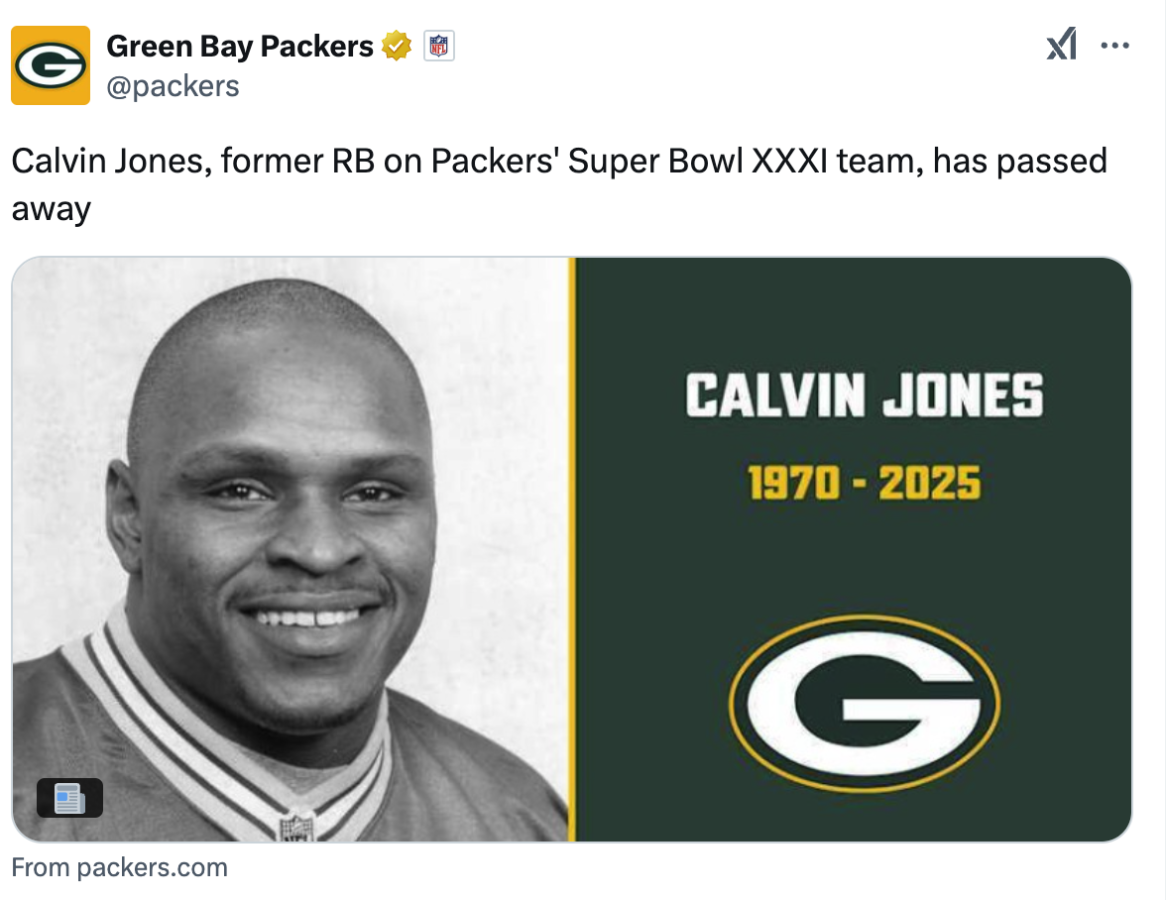Viewport: 1166px width, 900px height.
Task: Click the word "away" in the tweet
Action: [x=51, y=208]
